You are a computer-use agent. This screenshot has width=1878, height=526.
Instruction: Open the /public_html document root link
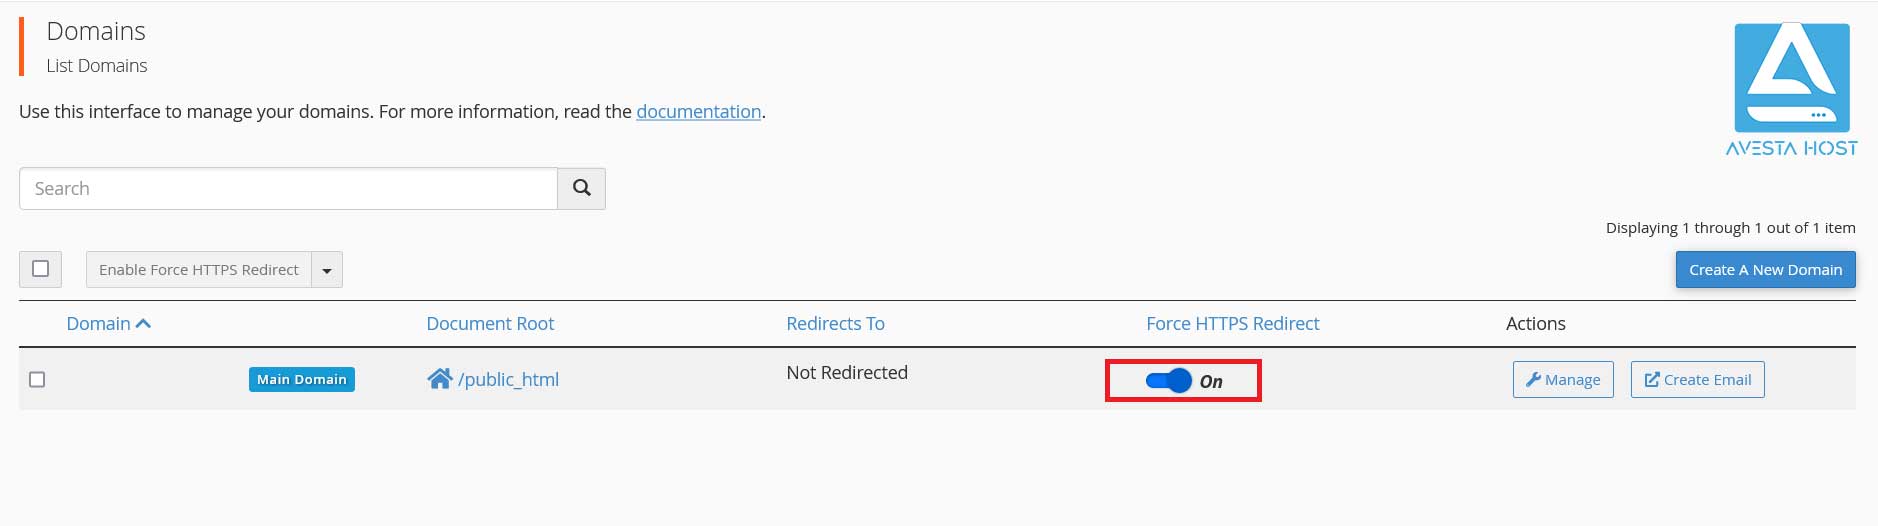(x=508, y=380)
